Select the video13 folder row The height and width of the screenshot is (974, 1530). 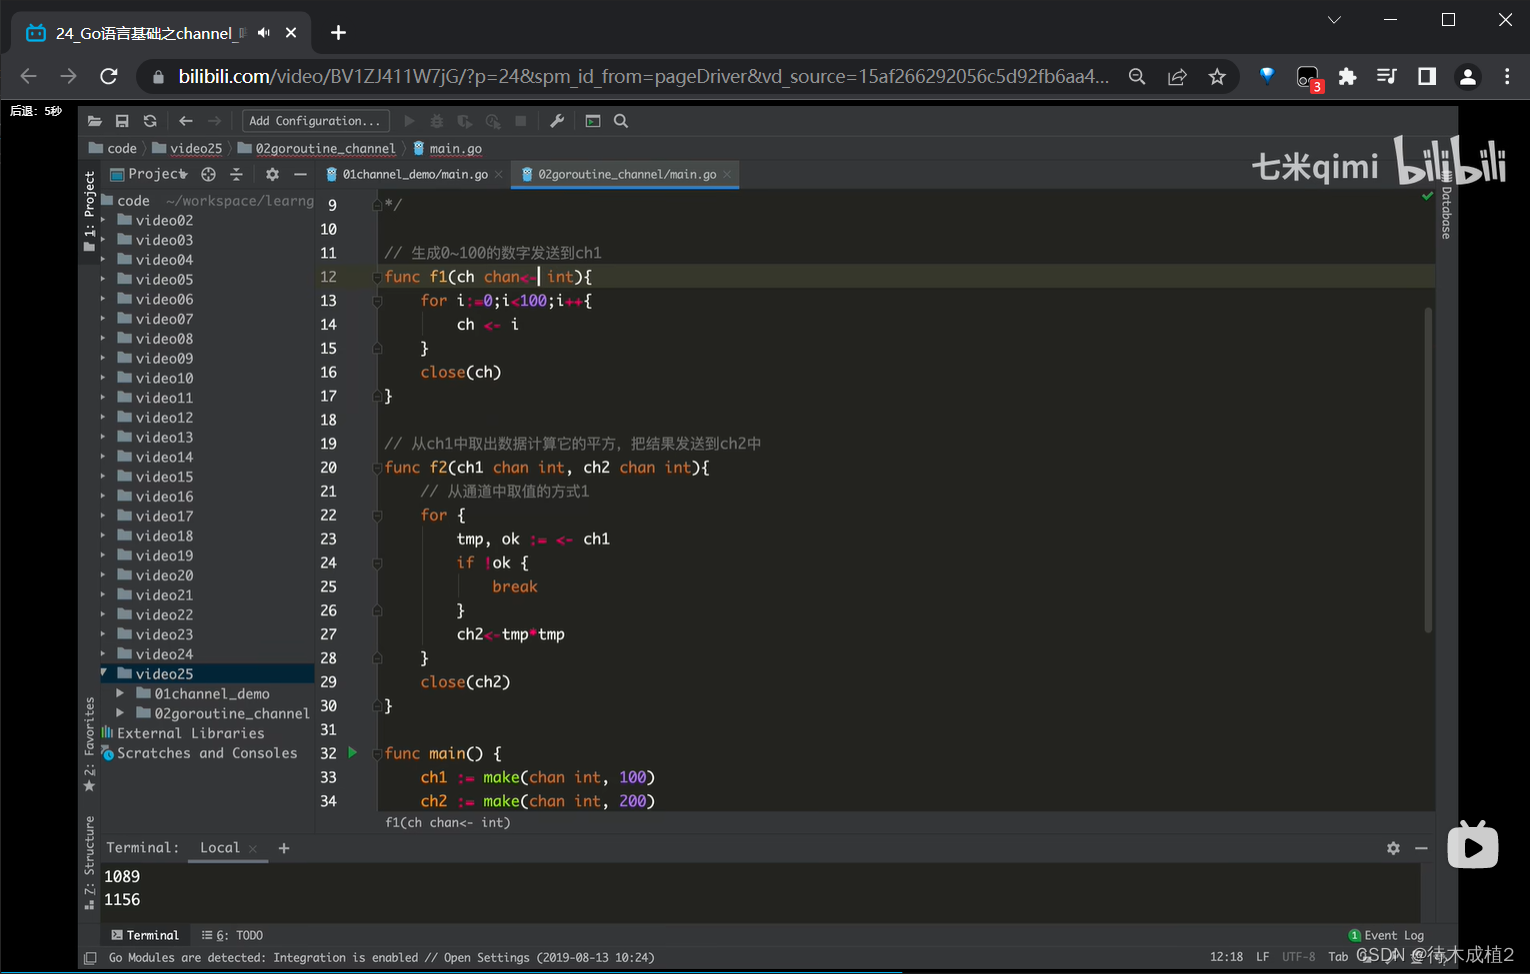[207, 437]
